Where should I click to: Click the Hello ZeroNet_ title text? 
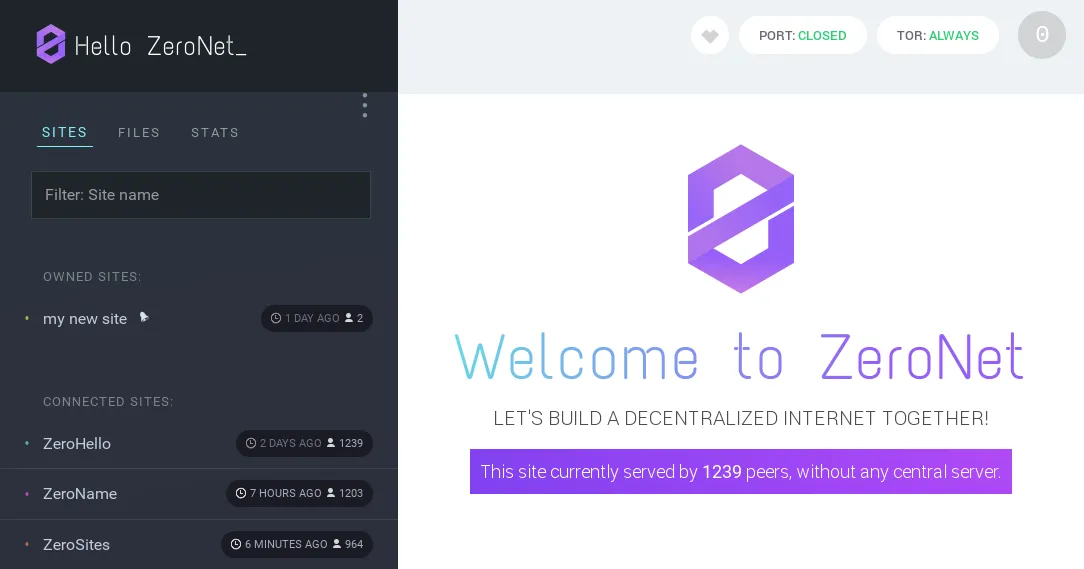tap(160, 46)
